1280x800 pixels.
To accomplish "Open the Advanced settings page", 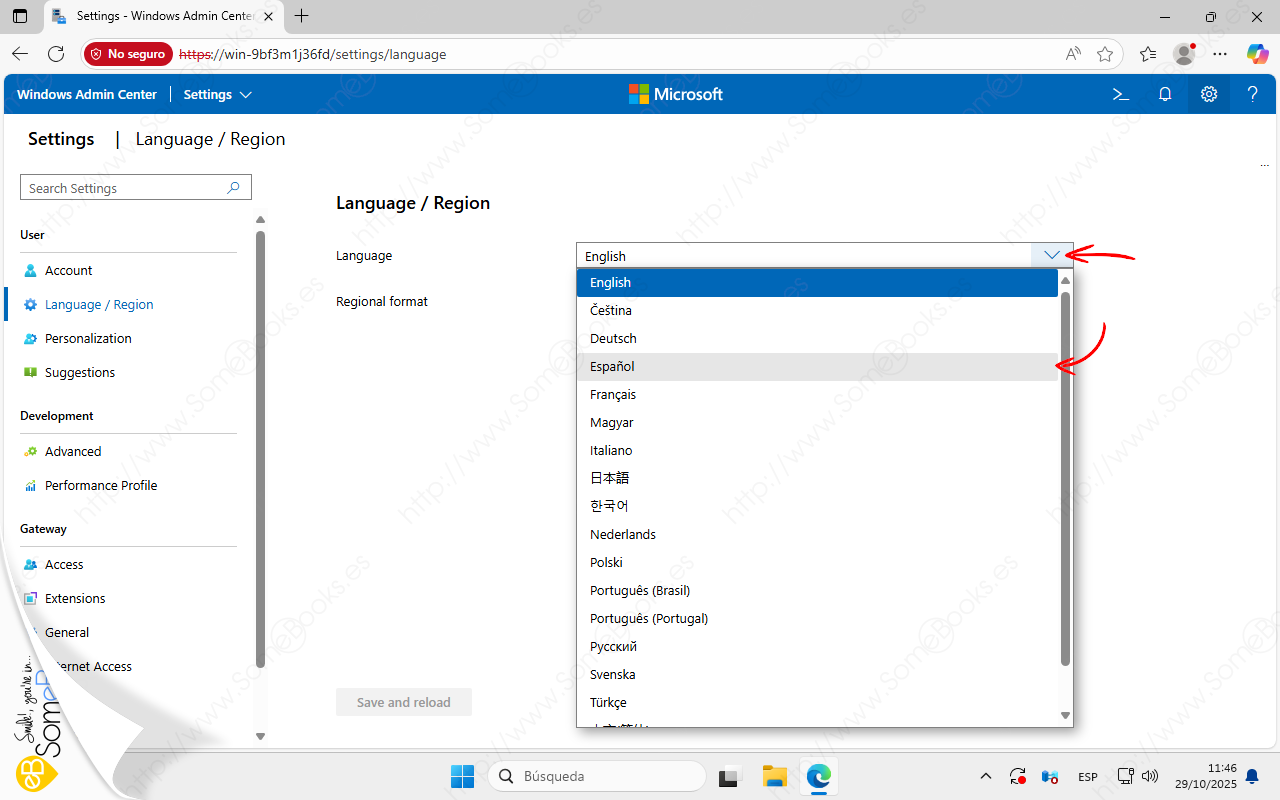I will pos(73,451).
